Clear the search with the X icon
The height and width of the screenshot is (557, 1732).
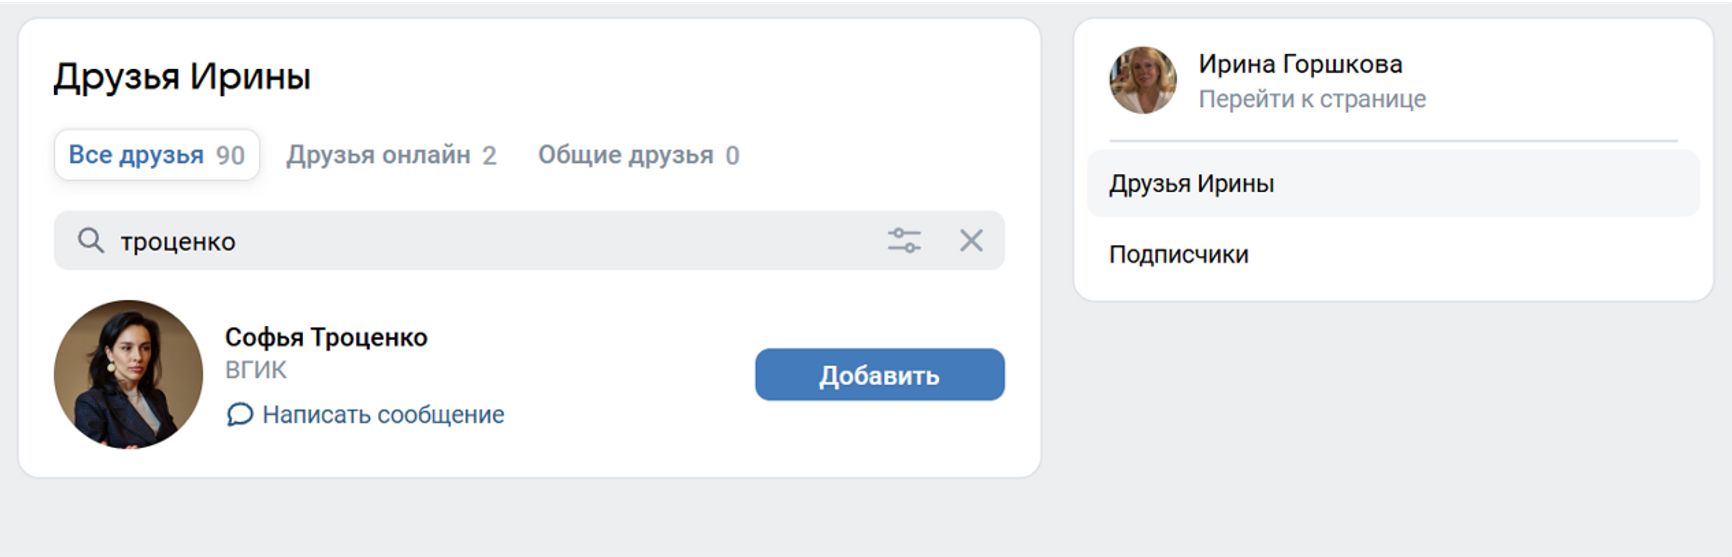pos(971,240)
